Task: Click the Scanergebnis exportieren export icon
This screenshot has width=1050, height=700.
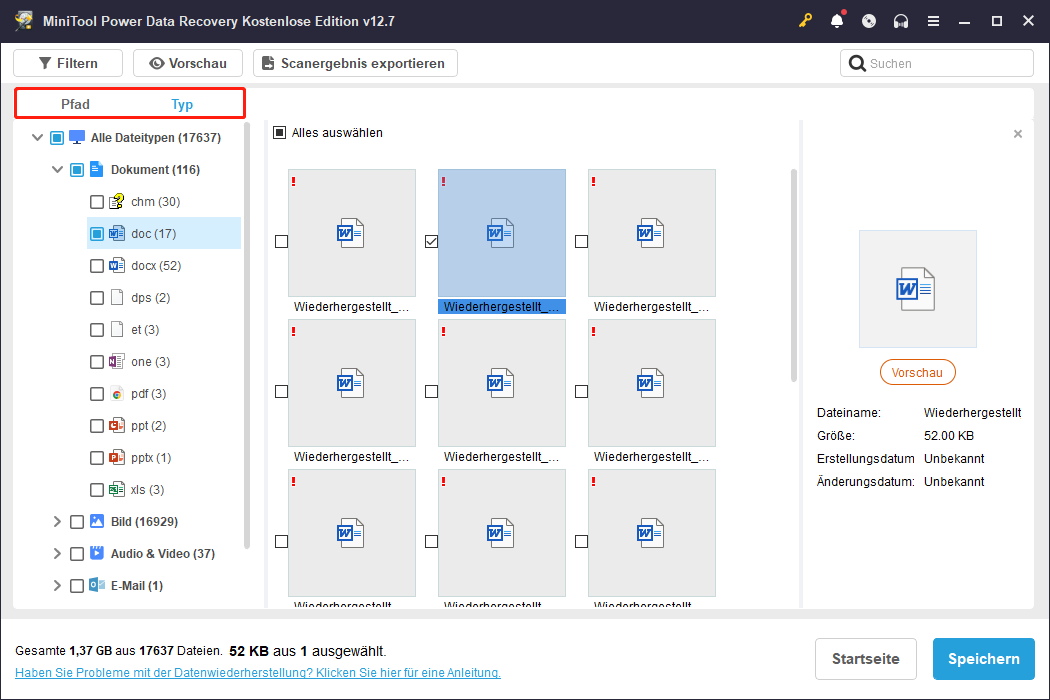Action: (267, 62)
